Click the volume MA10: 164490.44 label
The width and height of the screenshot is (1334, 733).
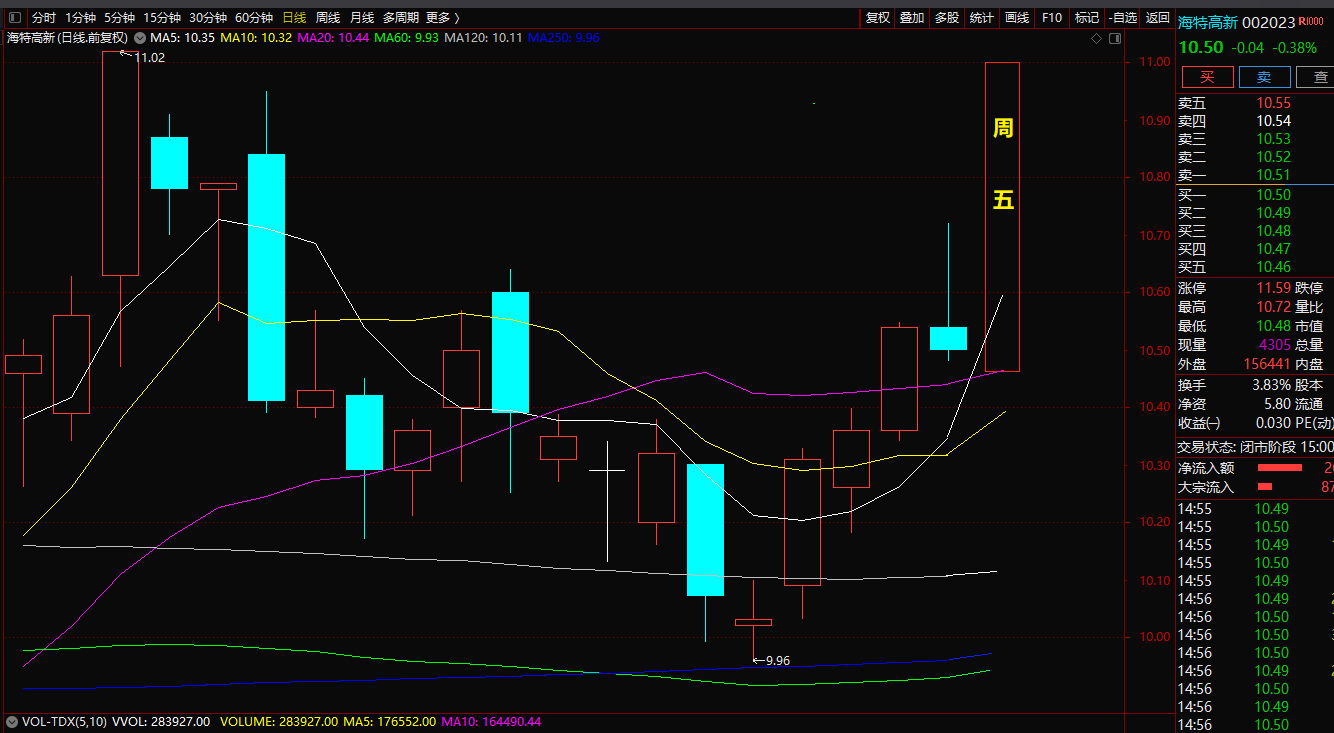click(x=491, y=721)
